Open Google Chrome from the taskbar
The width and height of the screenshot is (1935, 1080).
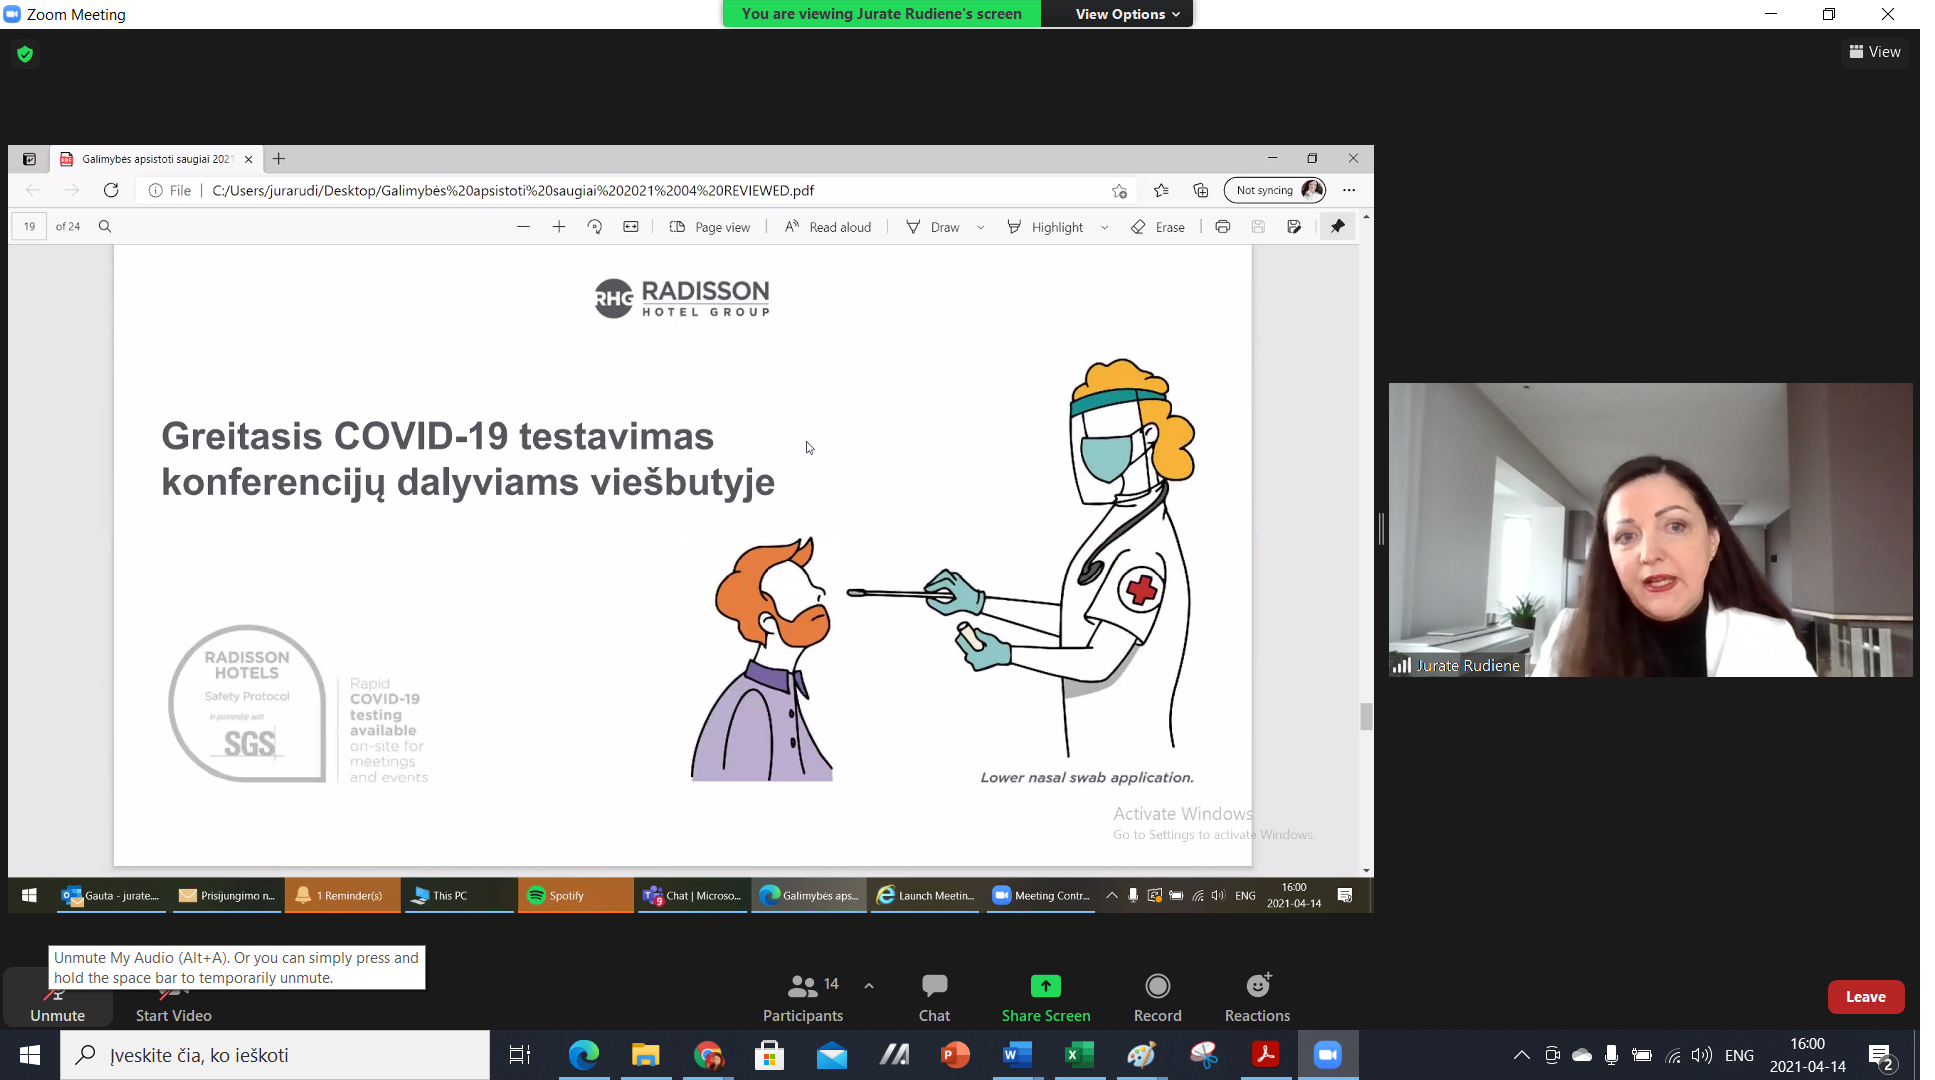708,1055
